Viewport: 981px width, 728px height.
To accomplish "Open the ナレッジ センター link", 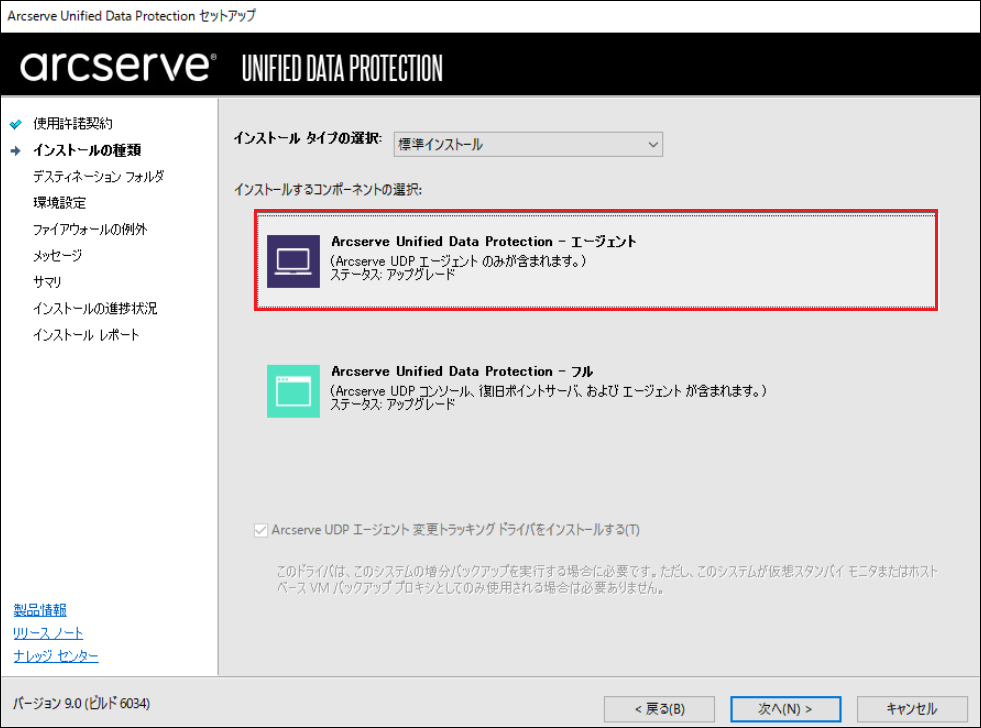I will click(x=56, y=656).
